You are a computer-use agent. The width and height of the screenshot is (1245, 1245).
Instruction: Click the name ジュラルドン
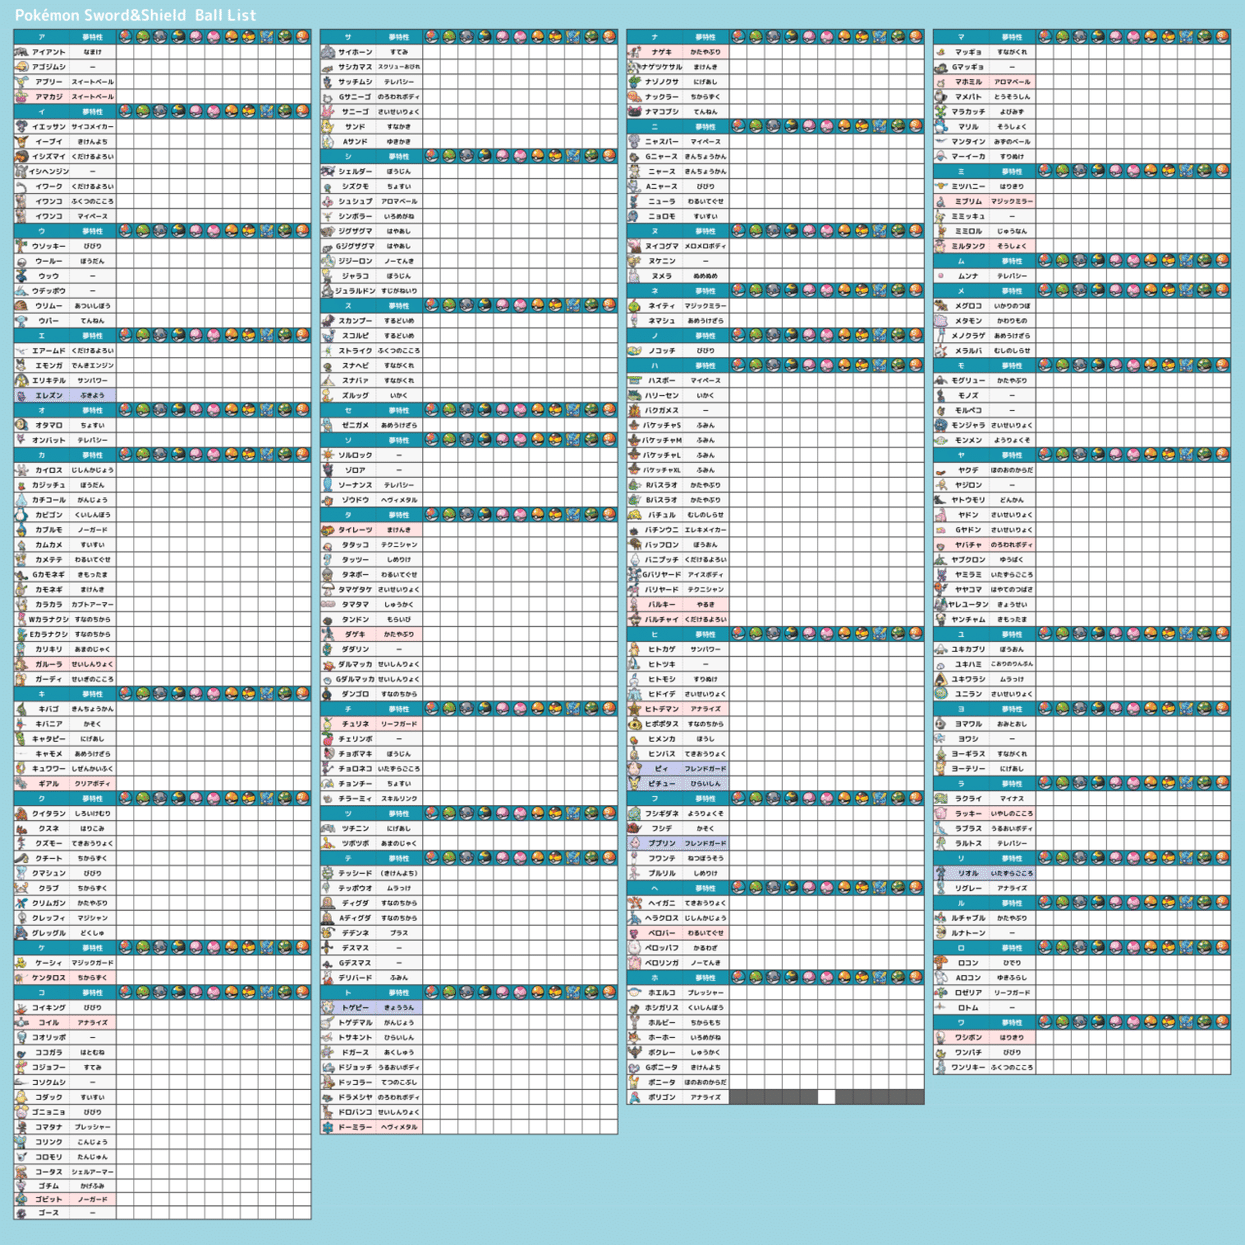point(355,291)
